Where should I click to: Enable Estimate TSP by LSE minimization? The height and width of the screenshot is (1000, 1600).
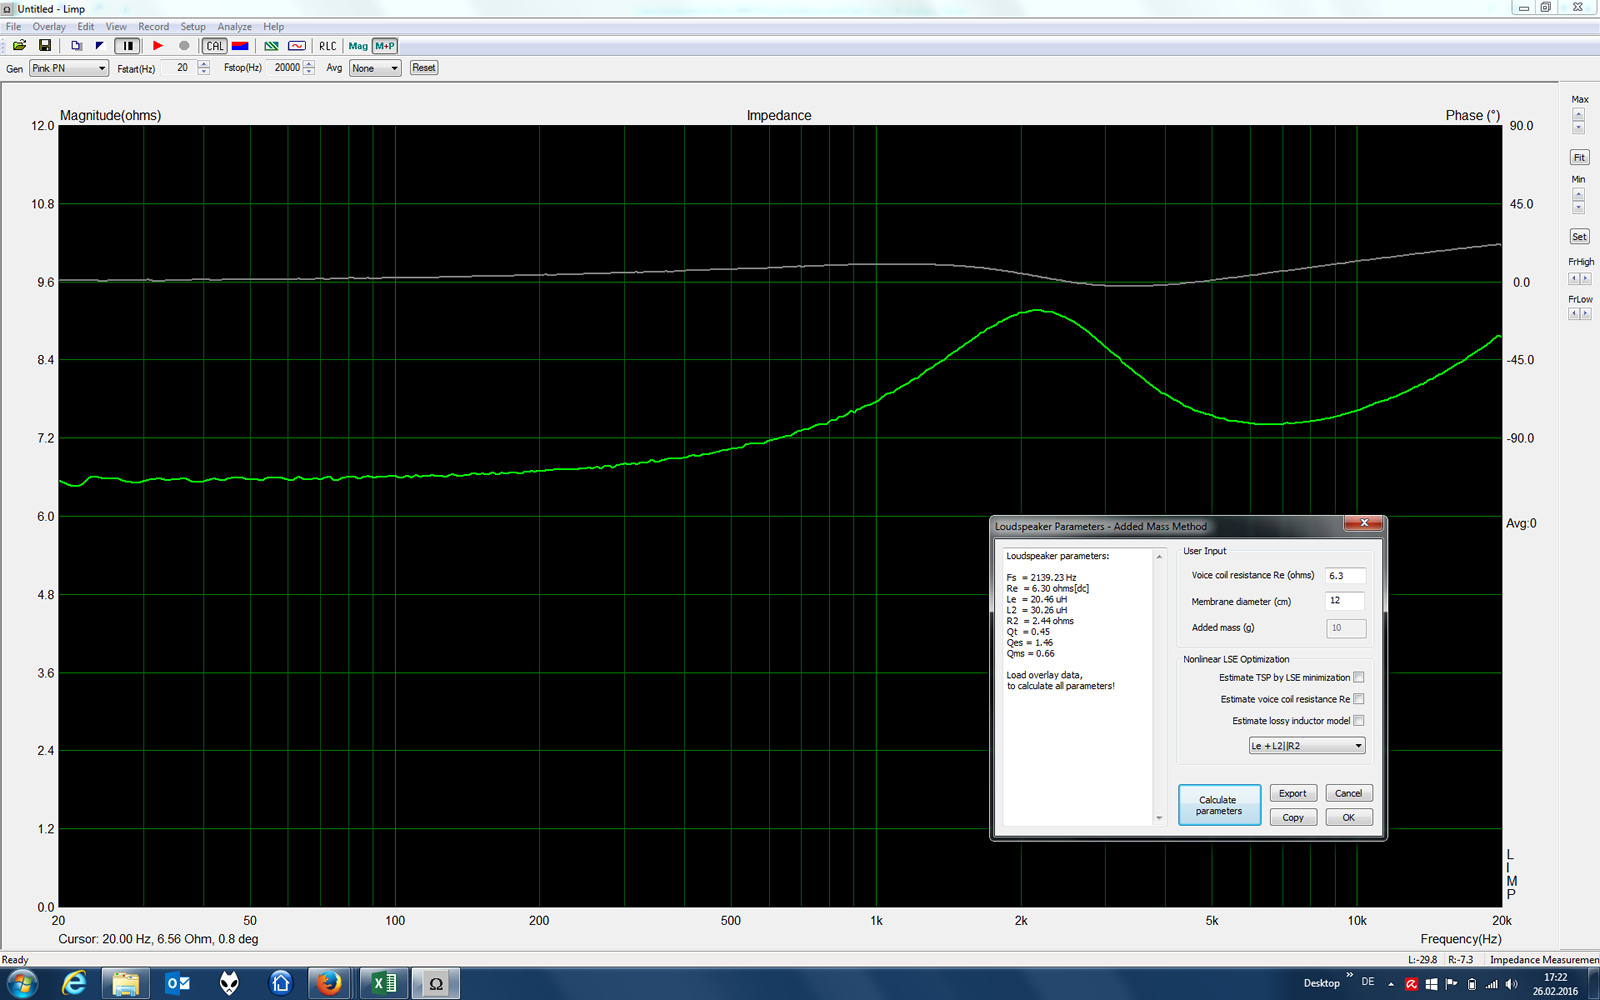click(x=1359, y=678)
